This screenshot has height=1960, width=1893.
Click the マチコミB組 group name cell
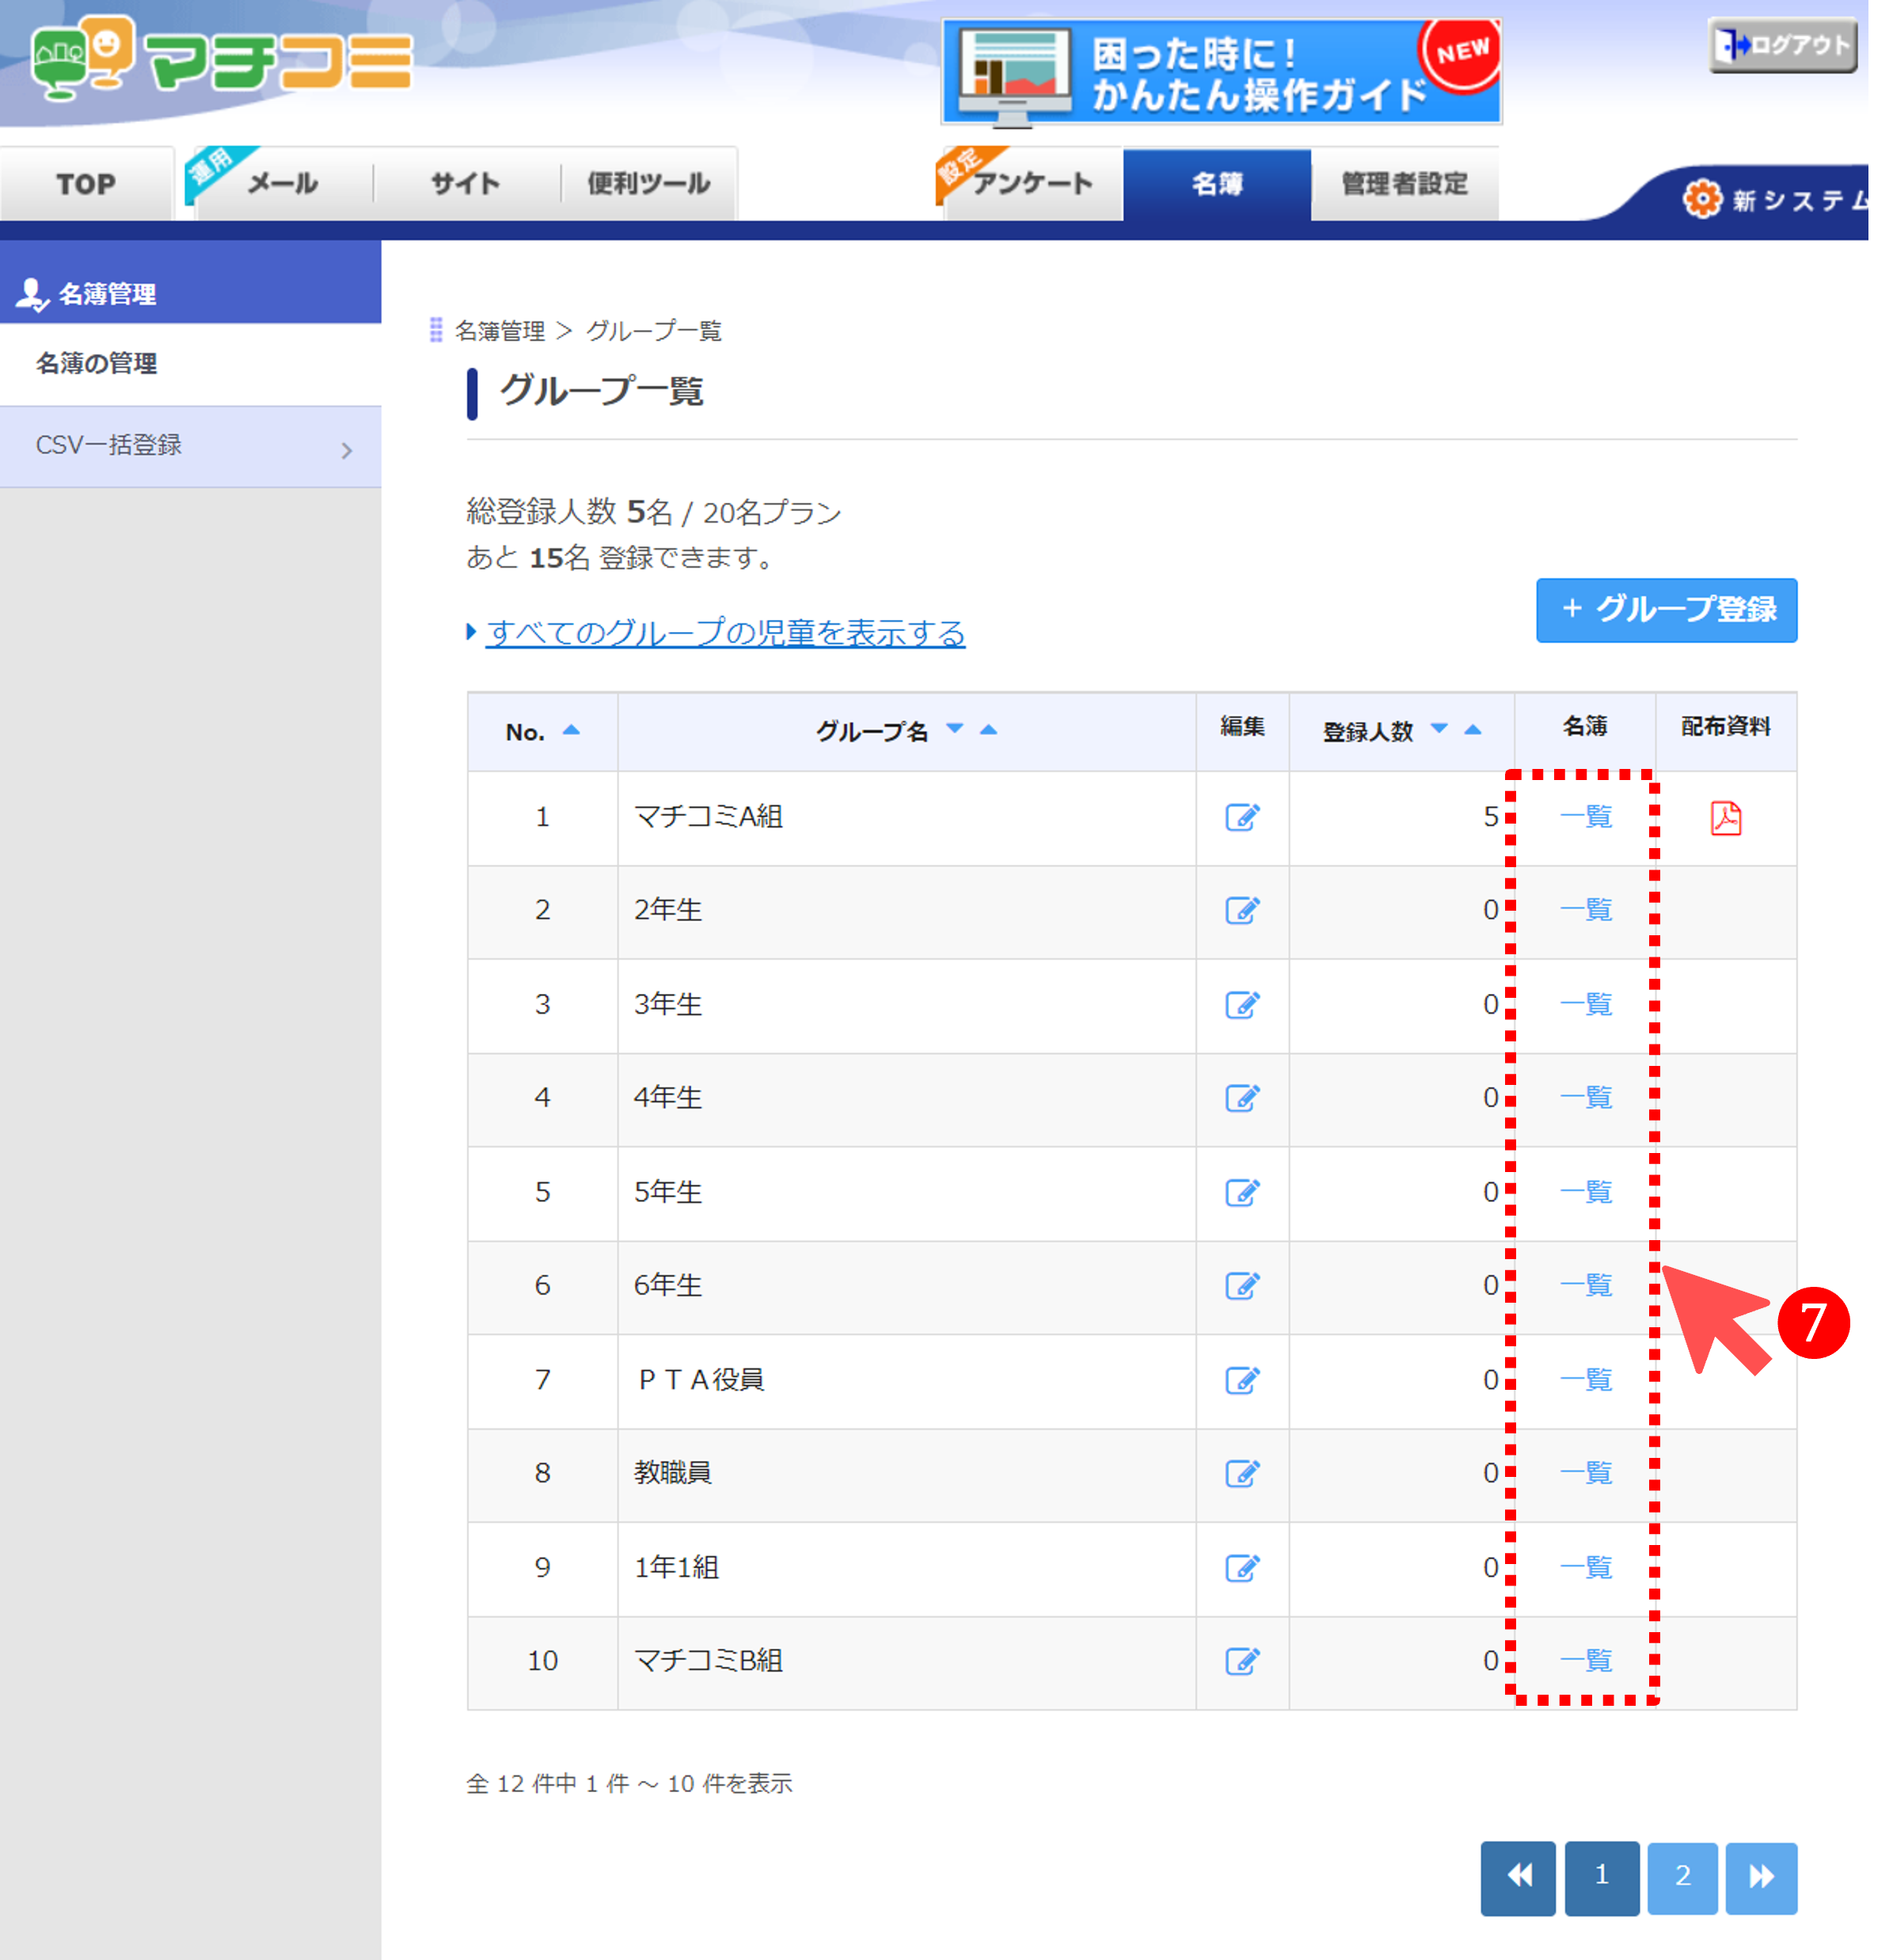pos(906,1662)
